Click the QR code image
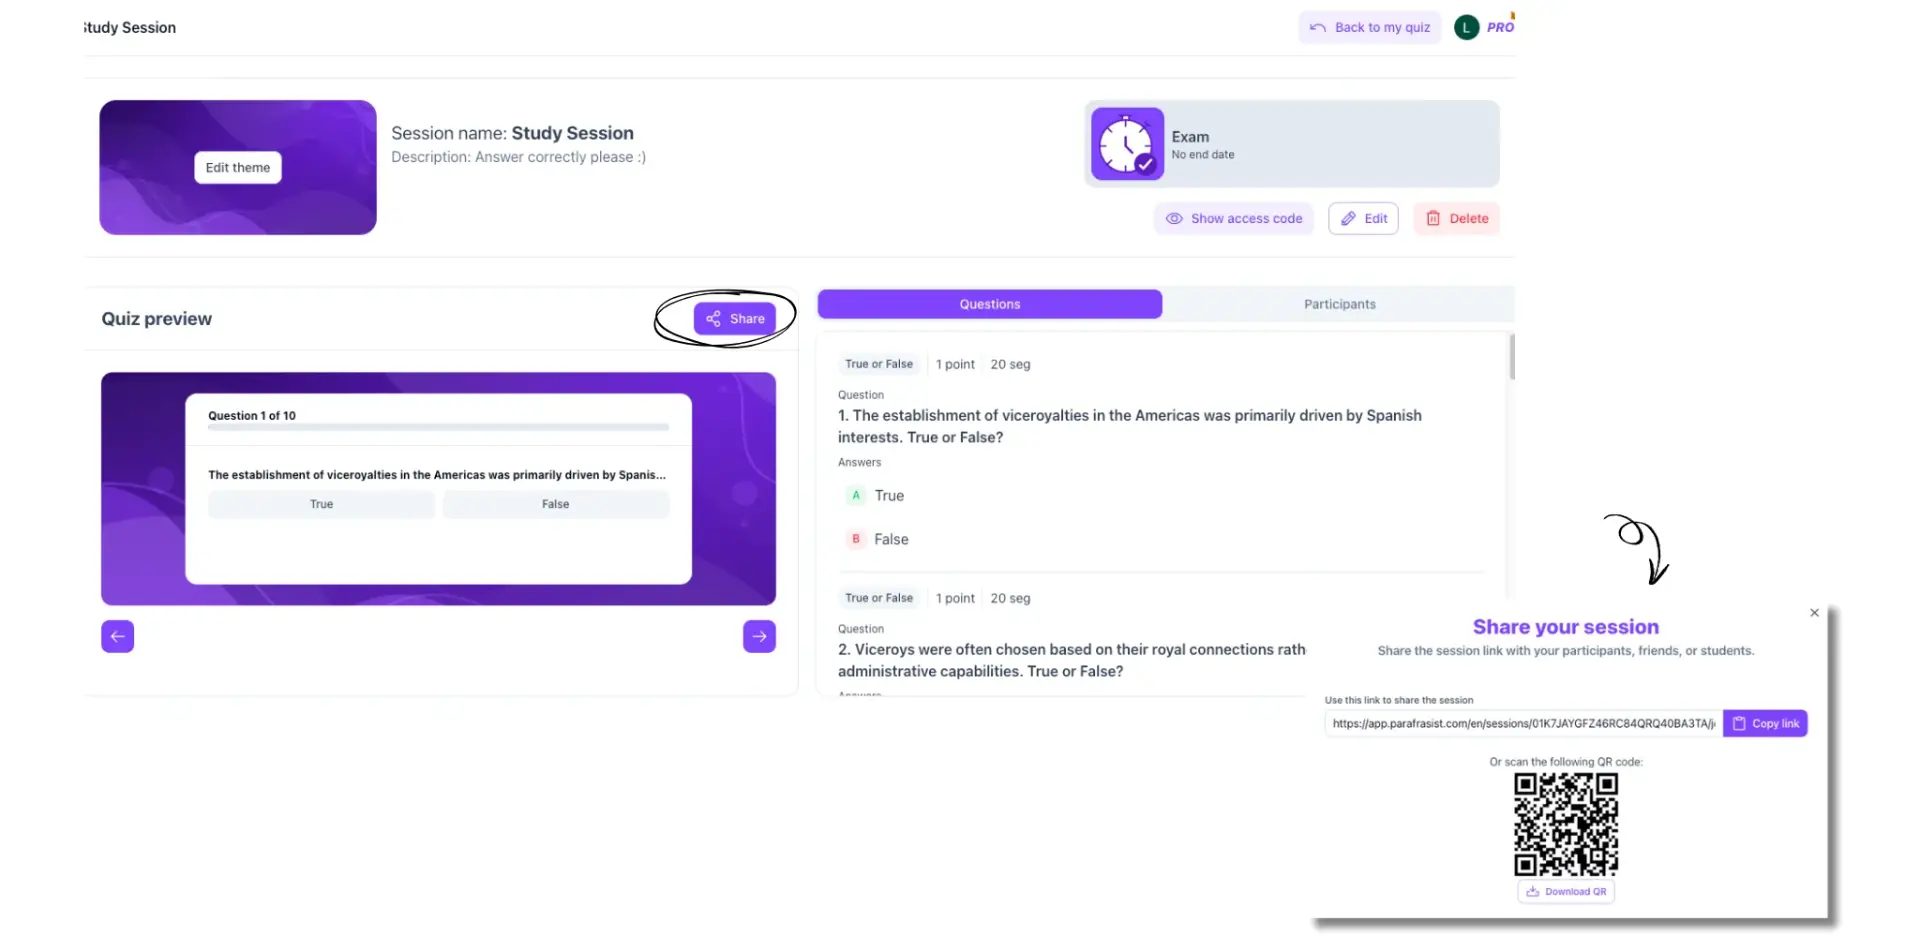The height and width of the screenshot is (951, 1920). pos(1566,825)
